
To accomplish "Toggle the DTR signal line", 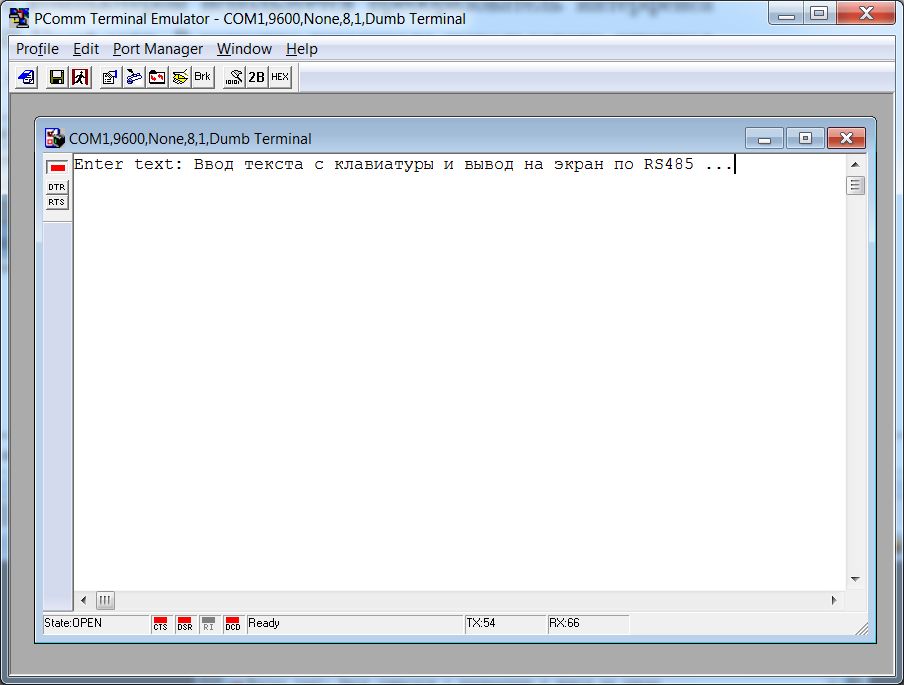I will [57, 187].
